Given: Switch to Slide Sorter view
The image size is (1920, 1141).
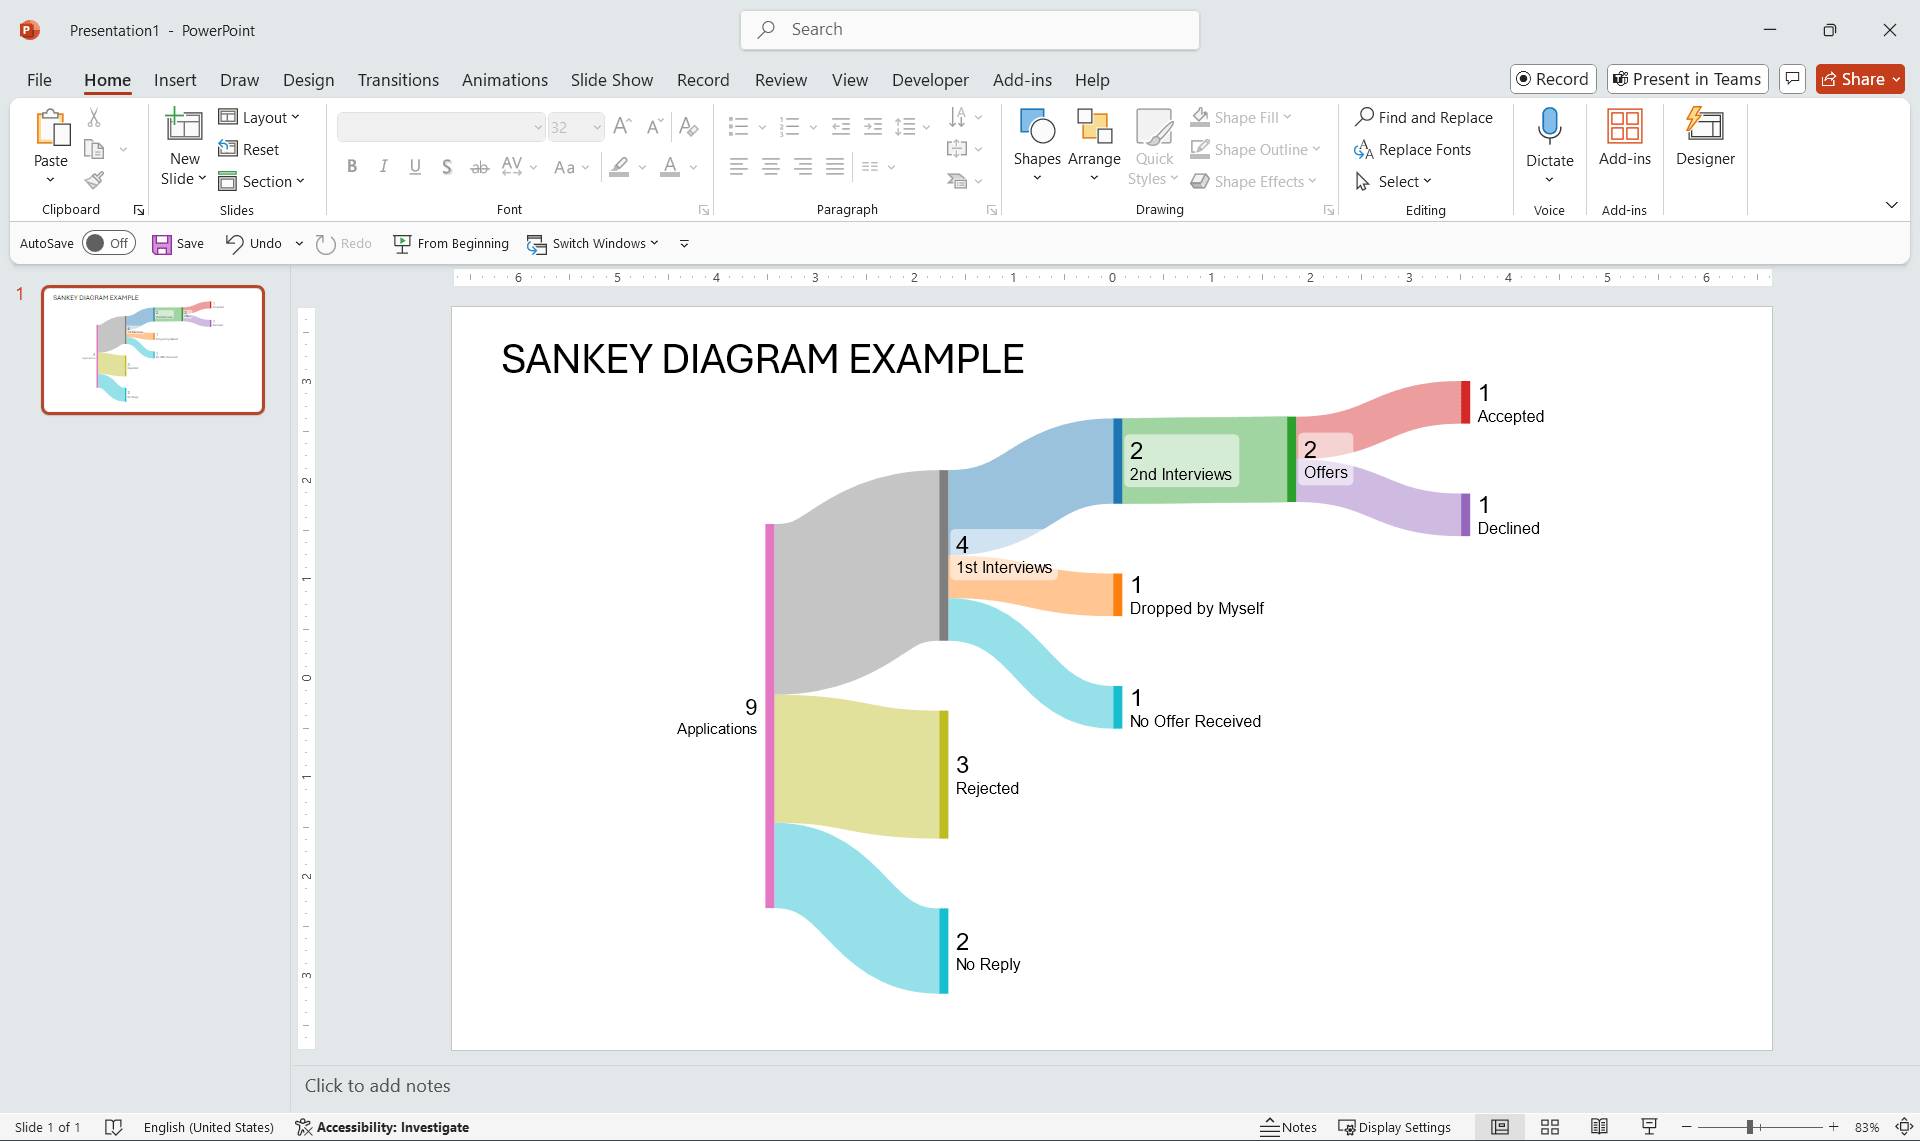Looking at the screenshot, I should [x=1550, y=1127].
